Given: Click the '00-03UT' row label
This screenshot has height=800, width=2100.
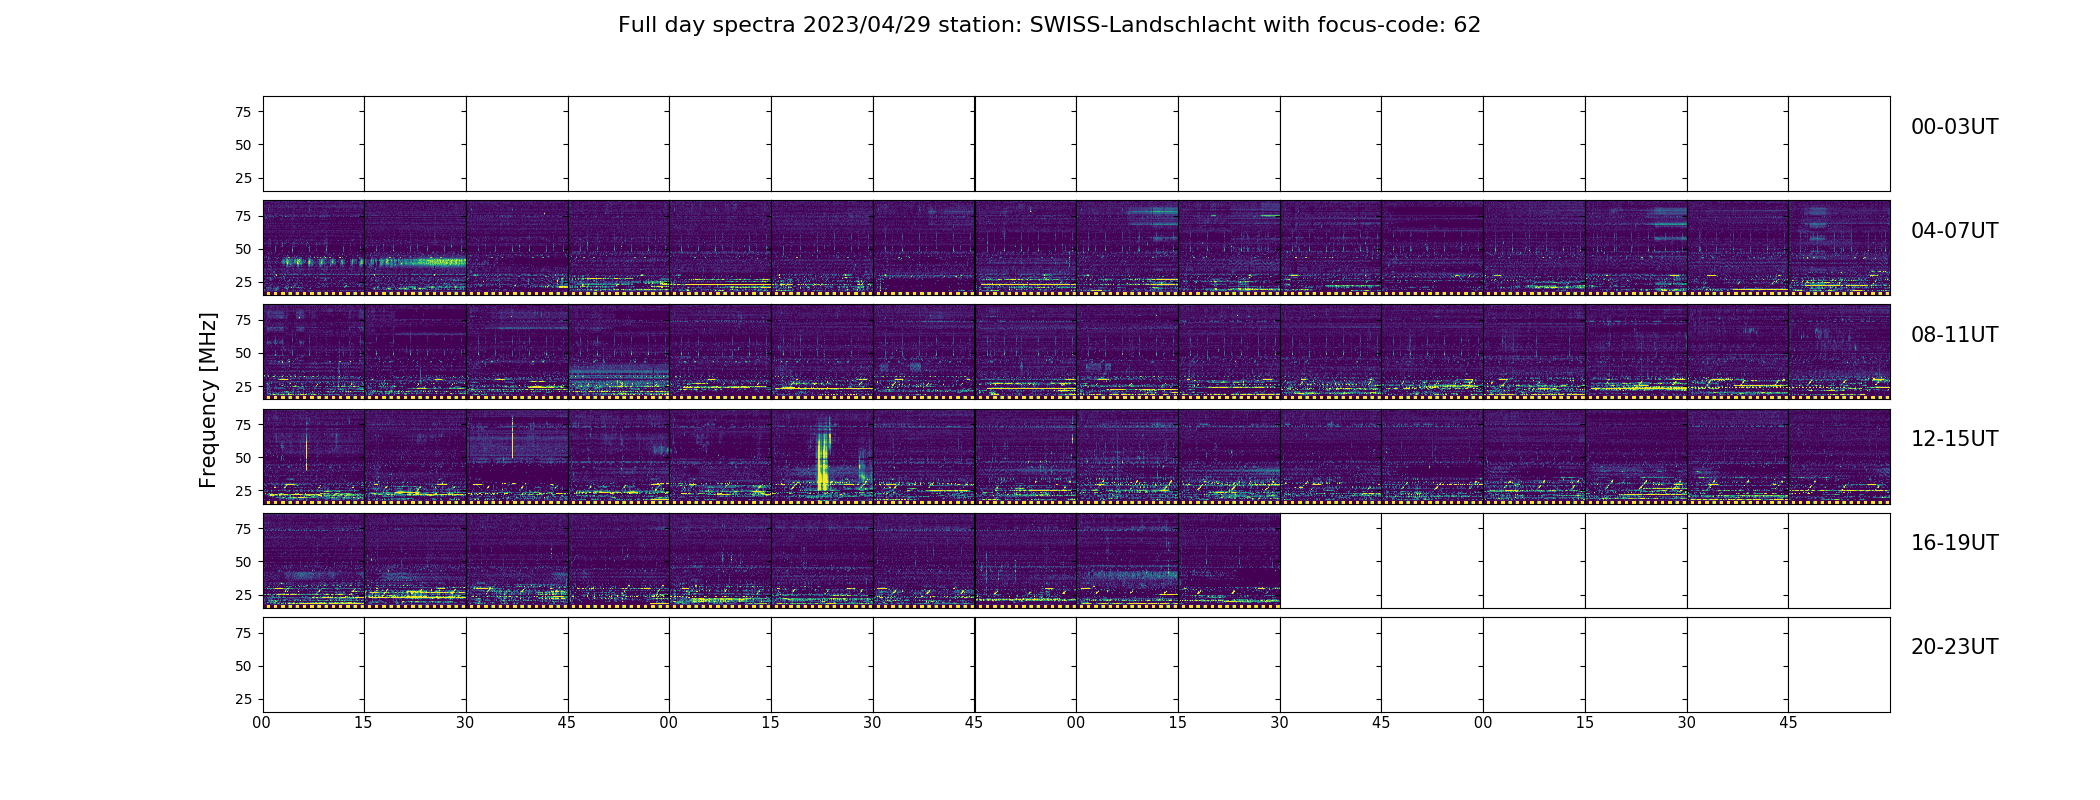Looking at the screenshot, I should 1954,127.
